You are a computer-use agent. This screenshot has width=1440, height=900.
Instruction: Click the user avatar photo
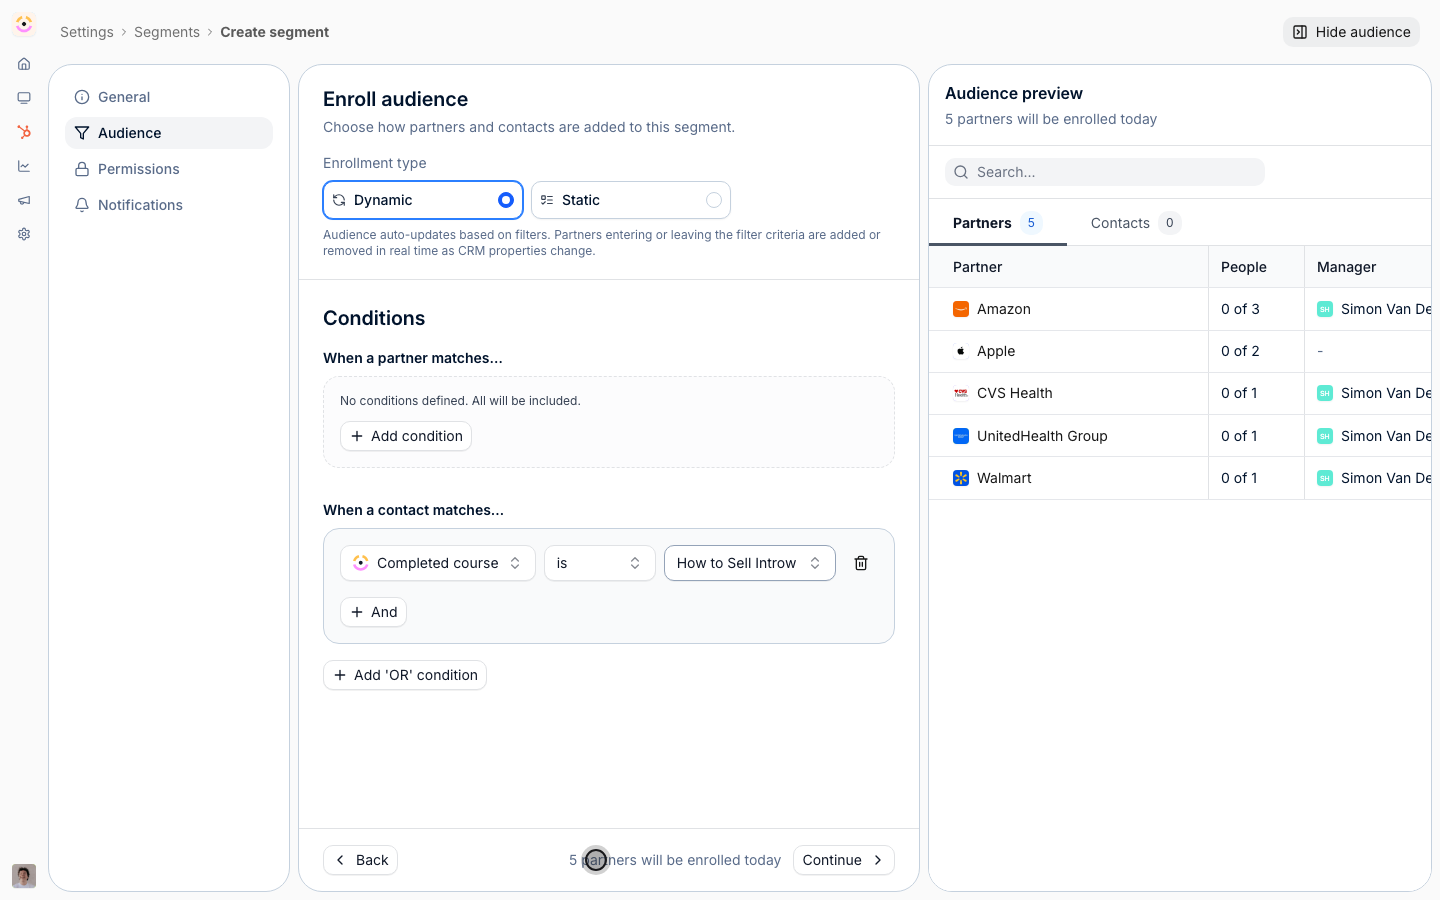point(24,876)
